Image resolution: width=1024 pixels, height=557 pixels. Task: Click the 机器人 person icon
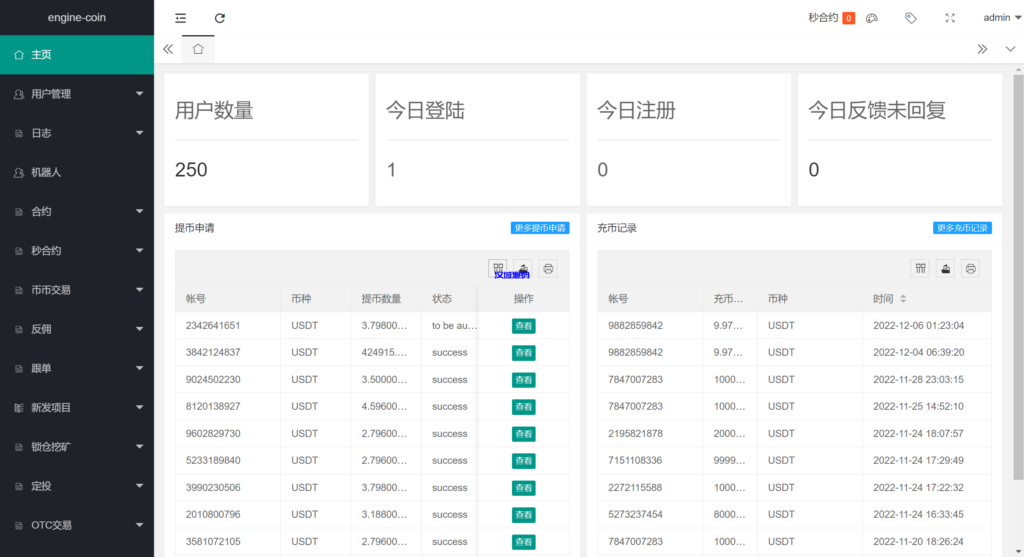coord(19,173)
